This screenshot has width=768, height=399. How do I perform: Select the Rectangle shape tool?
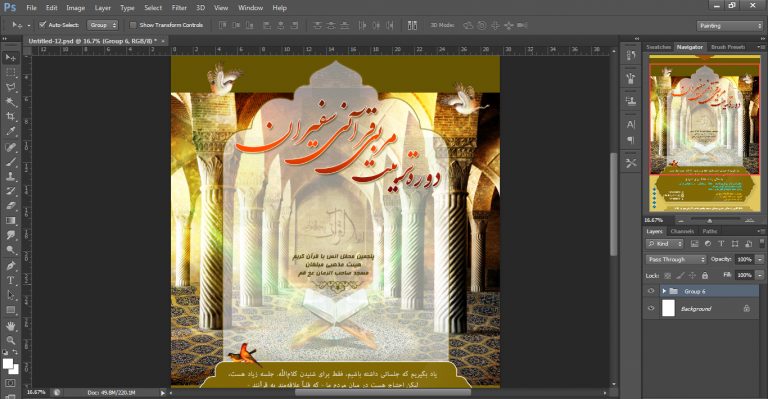pos(10,310)
